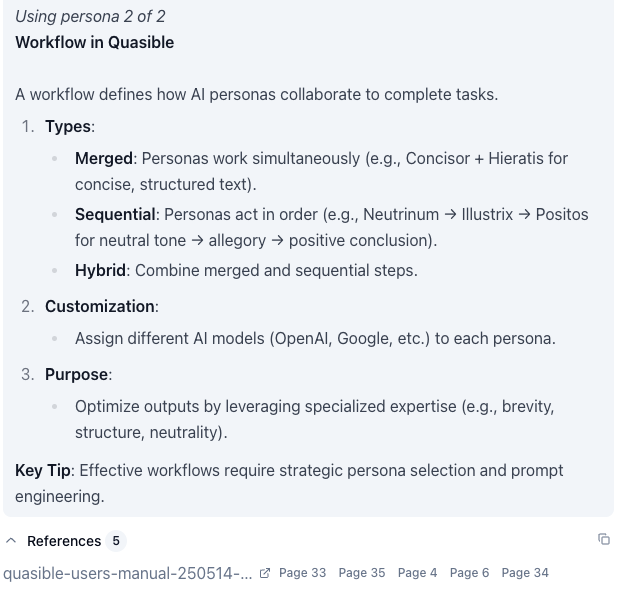The width and height of the screenshot is (634, 613).
Task: Click the bold 'Hybrid' term
Action: pos(100,270)
